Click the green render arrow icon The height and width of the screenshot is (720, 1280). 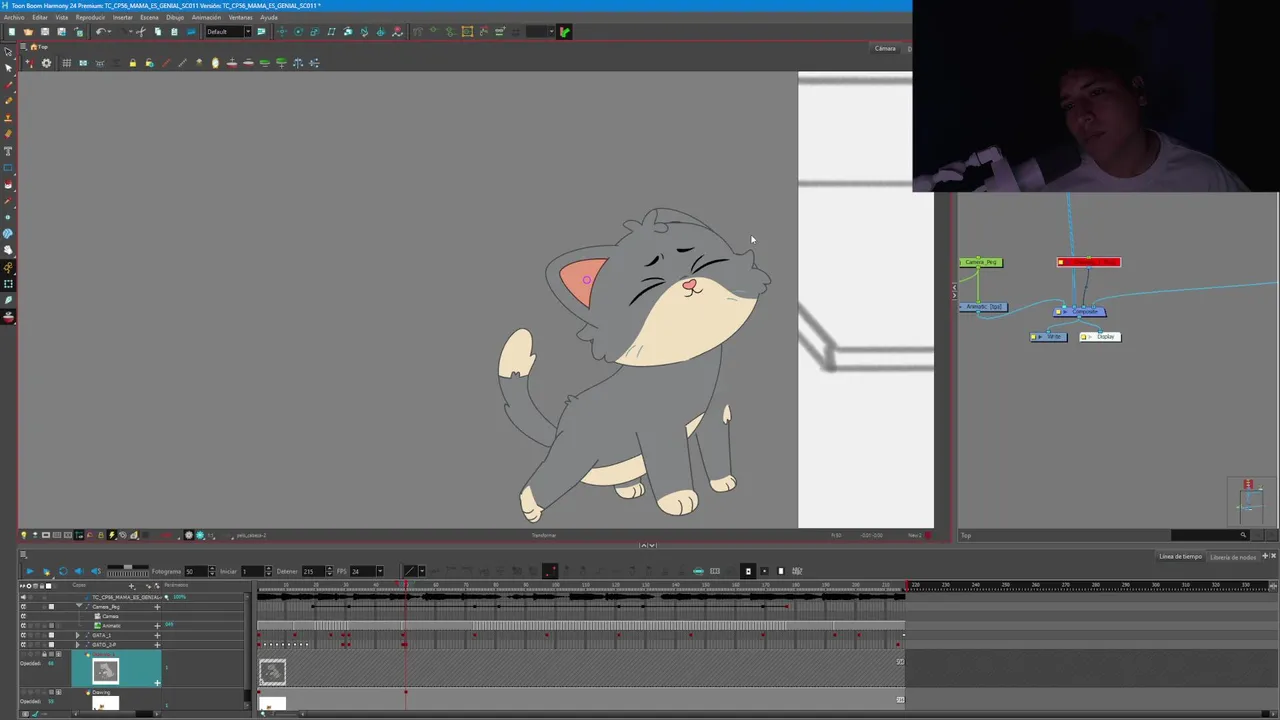[565, 32]
